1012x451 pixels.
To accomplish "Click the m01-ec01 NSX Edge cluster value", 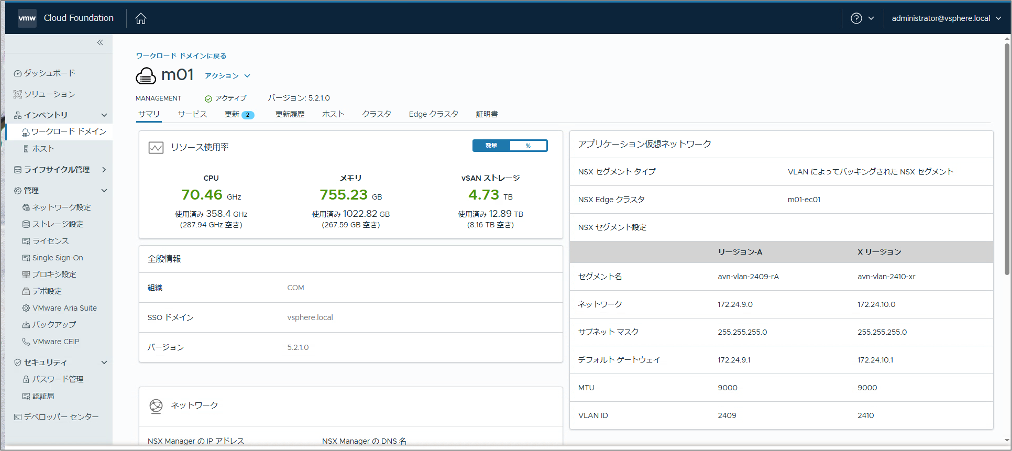I will pyautogui.click(x=804, y=200).
